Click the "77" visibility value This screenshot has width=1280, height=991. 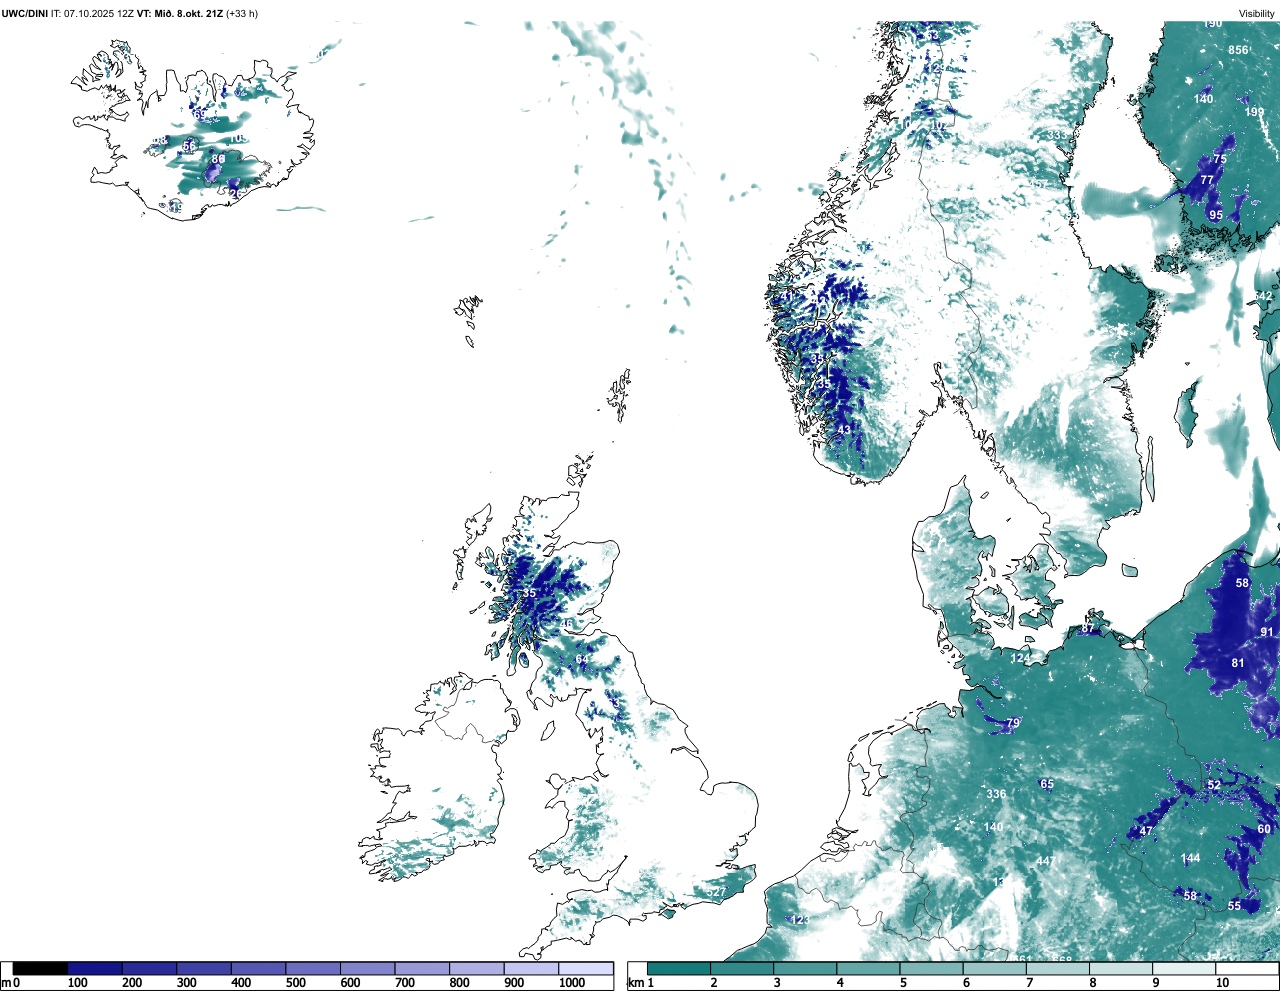(x=1207, y=180)
